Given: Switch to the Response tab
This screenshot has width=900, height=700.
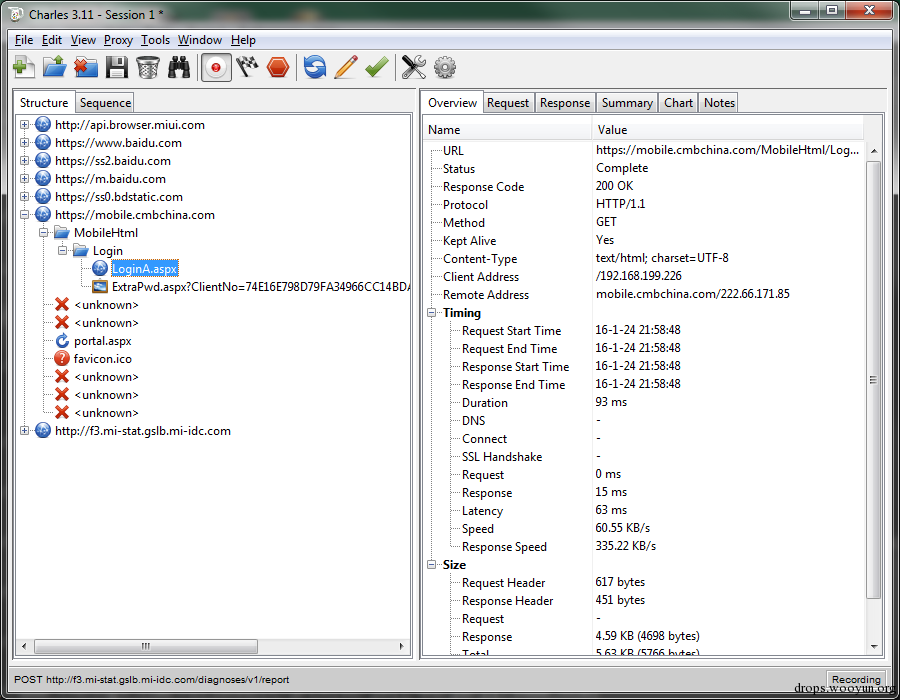Looking at the screenshot, I should point(565,102).
